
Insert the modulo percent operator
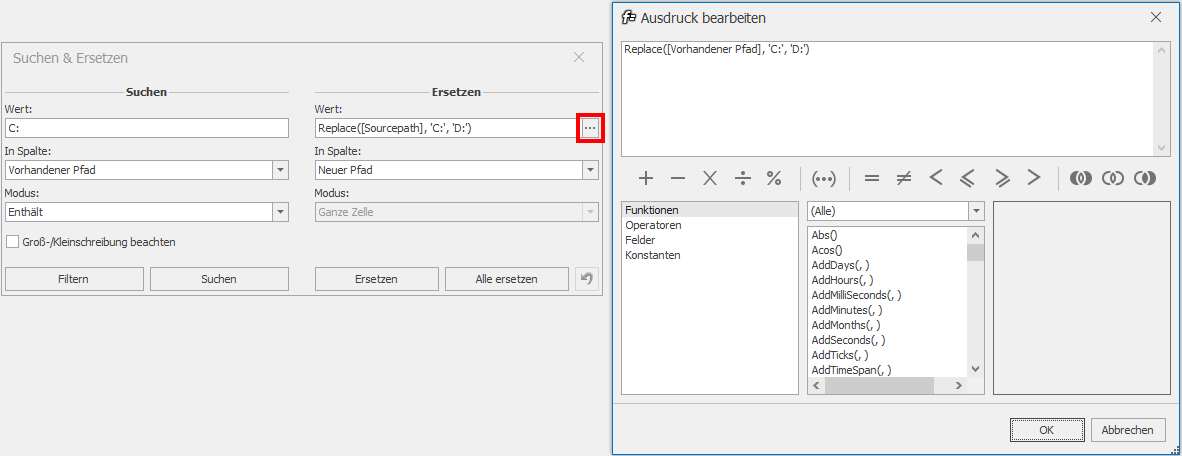[774, 178]
